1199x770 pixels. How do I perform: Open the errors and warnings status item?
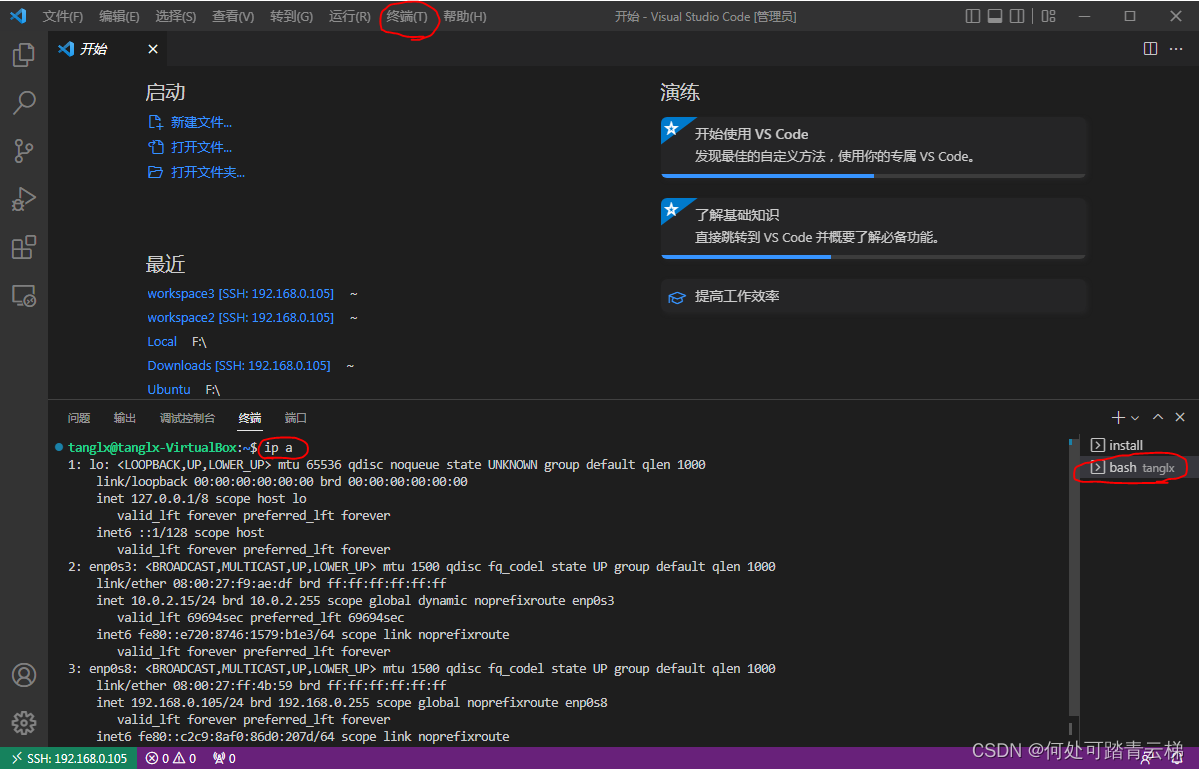pyautogui.click(x=171, y=759)
